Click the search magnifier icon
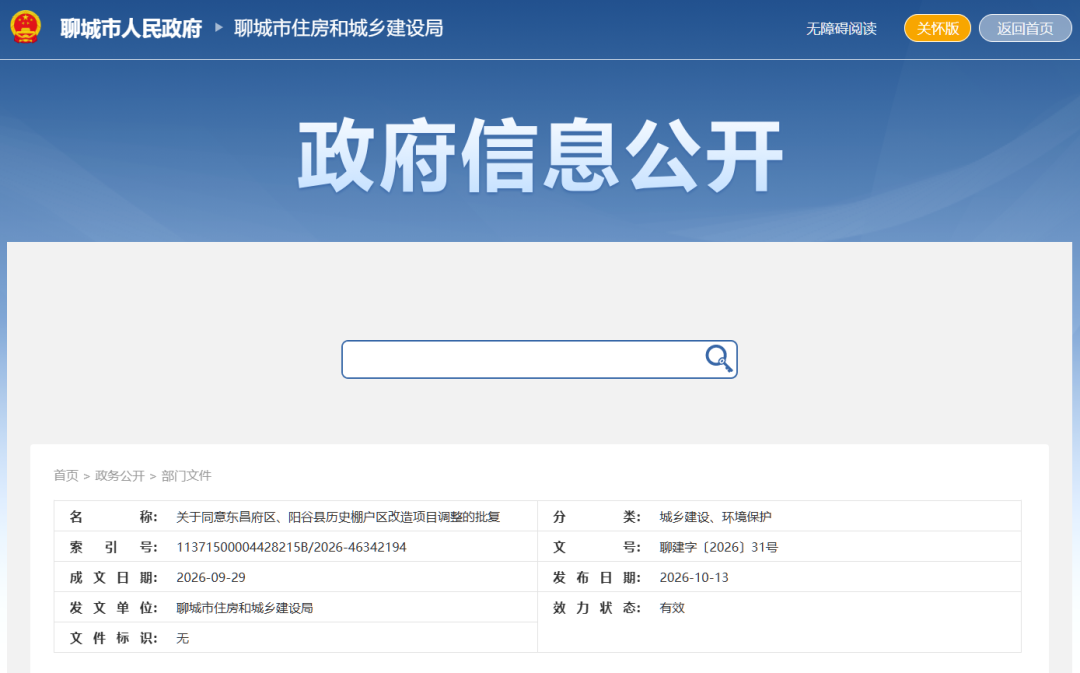 tap(718, 359)
